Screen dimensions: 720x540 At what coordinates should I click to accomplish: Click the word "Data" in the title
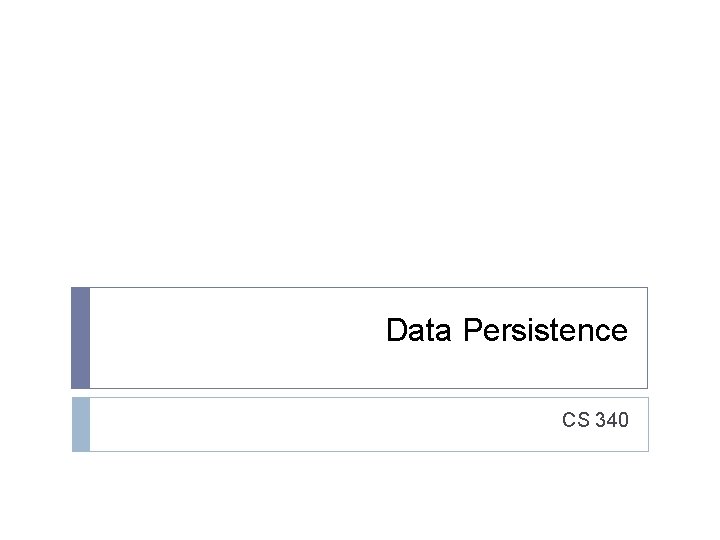click(420, 331)
